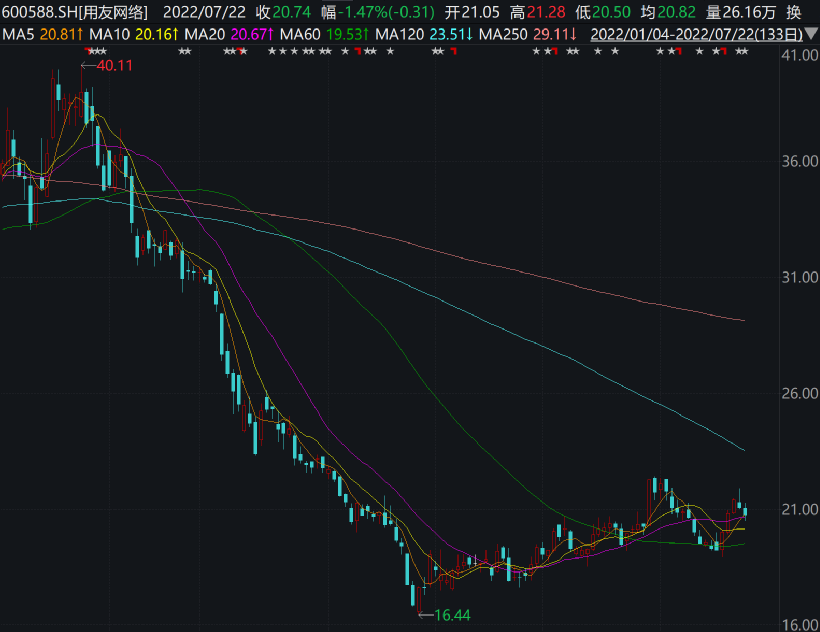Click the last star marker at top right
The width and height of the screenshot is (820, 632).
pyautogui.click(x=742, y=51)
